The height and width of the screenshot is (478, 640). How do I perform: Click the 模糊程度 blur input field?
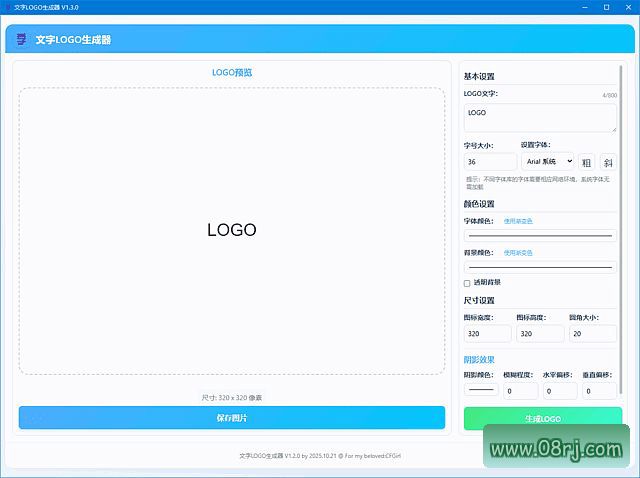click(x=520, y=391)
